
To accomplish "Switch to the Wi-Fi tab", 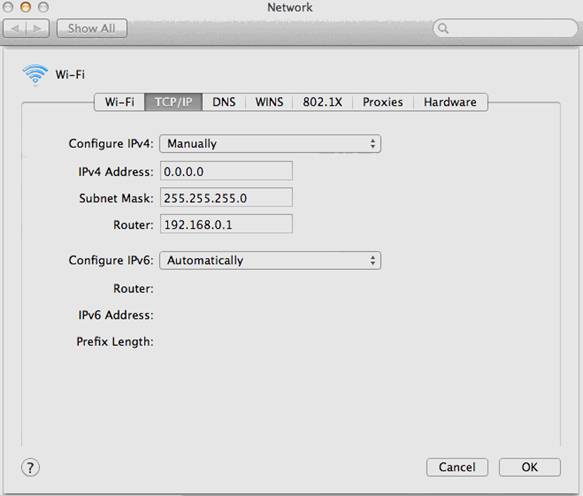I will 119,102.
